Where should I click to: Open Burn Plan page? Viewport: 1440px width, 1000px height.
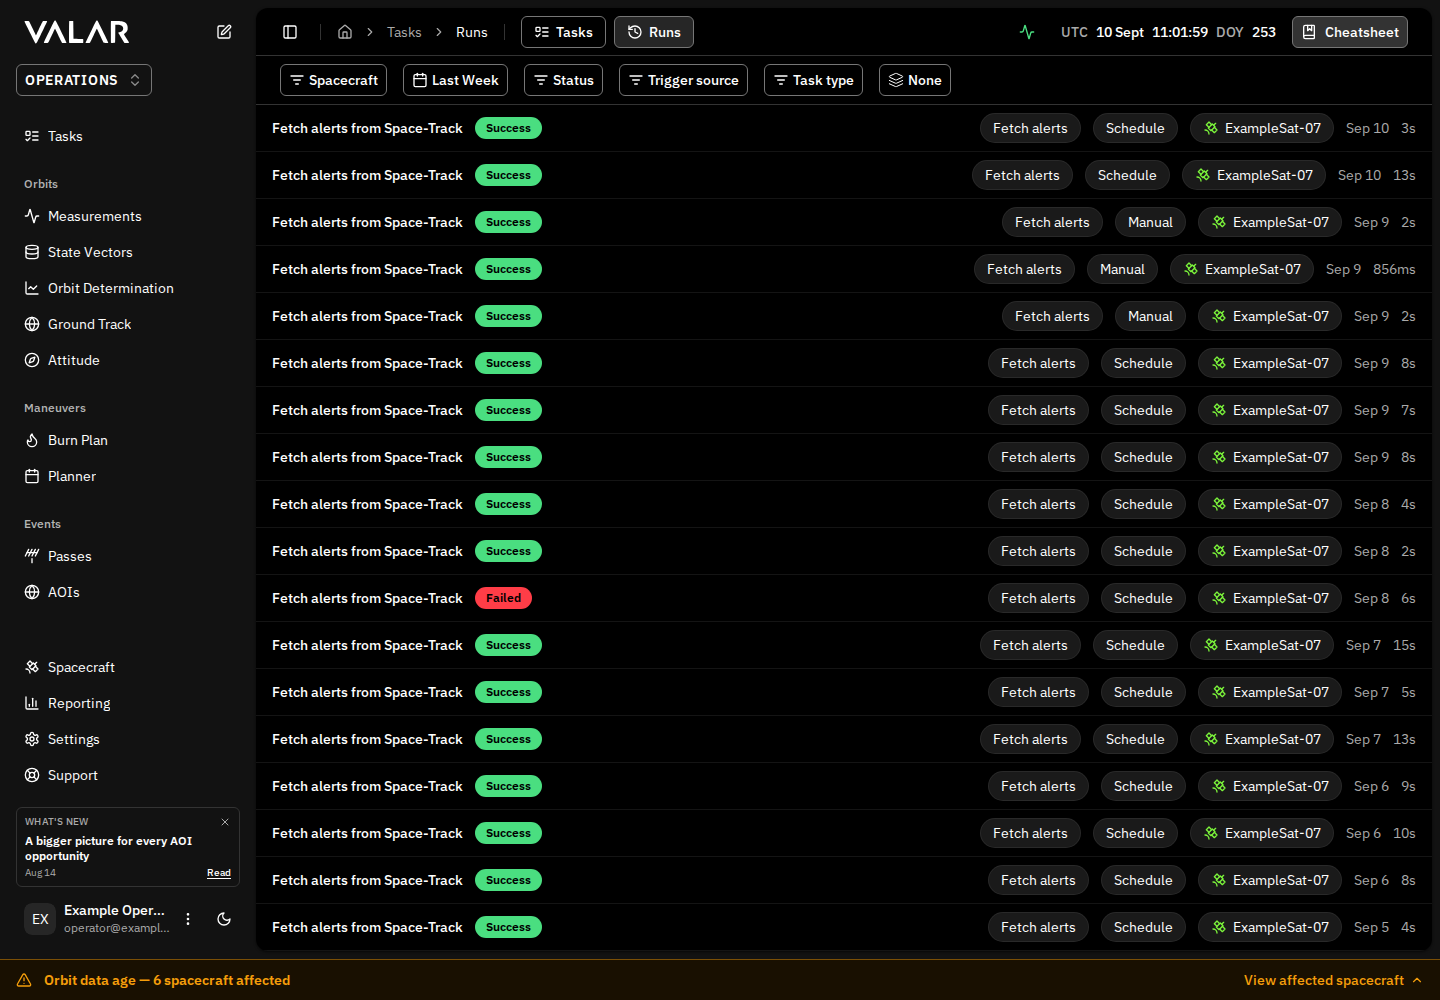tap(128, 440)
